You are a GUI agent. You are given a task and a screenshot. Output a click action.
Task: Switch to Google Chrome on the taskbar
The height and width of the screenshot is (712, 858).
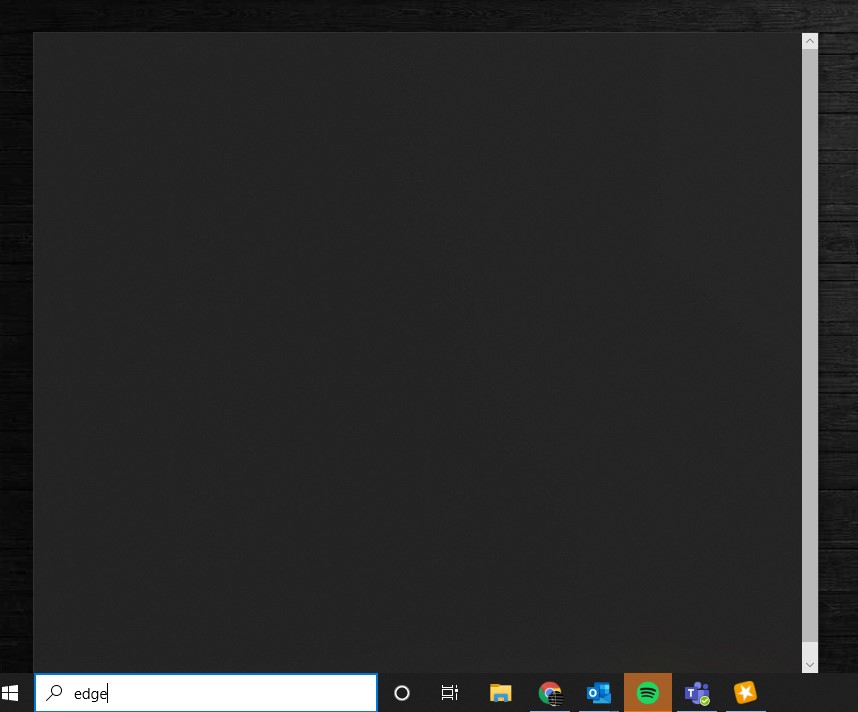pyautogui.click(x=550, y=693)
